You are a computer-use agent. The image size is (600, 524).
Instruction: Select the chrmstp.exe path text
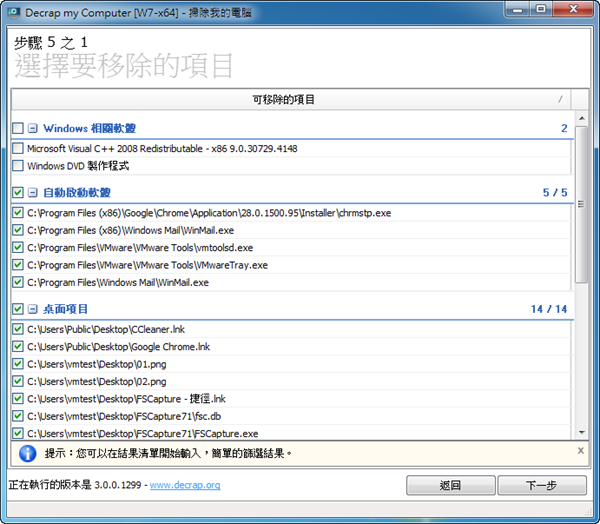click(x=209, y=213)
